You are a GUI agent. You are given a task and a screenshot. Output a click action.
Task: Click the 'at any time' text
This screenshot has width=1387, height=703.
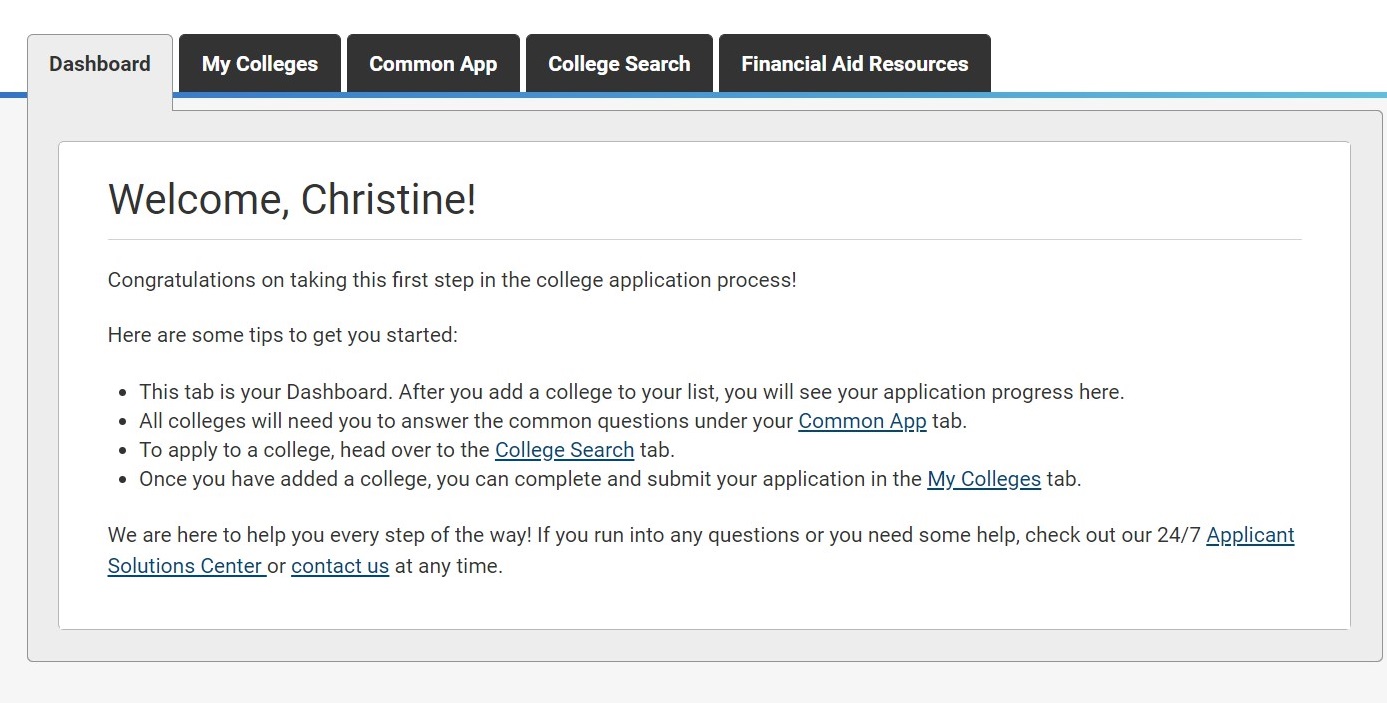point(449,566)
